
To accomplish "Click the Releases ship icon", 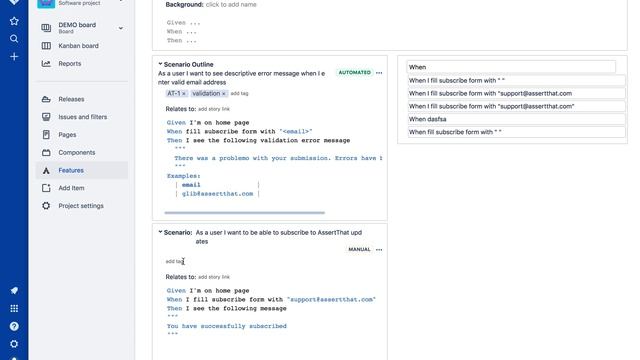I will pos(46,99).
